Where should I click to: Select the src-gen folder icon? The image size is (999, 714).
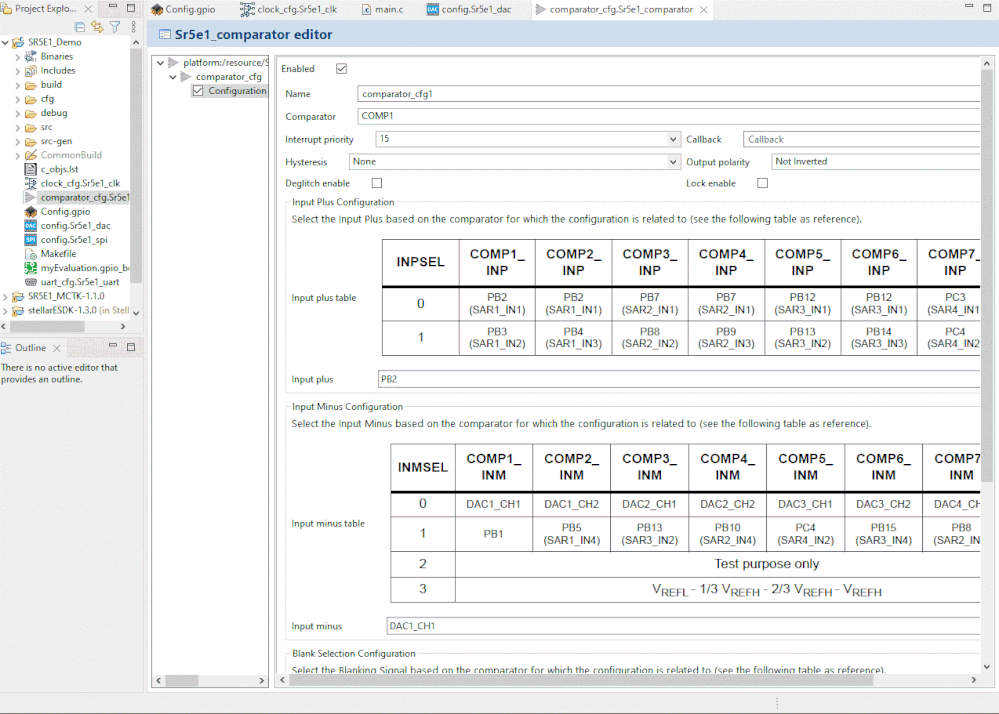[31, 141]
